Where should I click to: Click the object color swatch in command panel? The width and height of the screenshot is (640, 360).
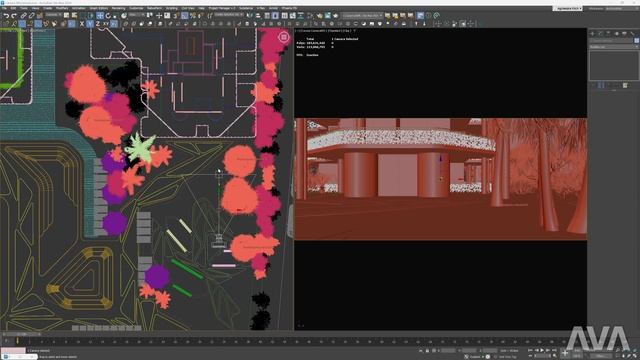click(637, 40)
